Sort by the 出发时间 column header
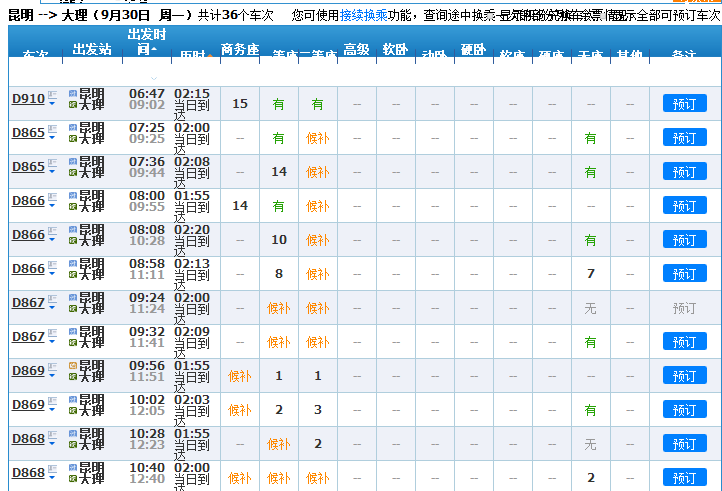This screenshot has width=722, height=491. point(147,42)
